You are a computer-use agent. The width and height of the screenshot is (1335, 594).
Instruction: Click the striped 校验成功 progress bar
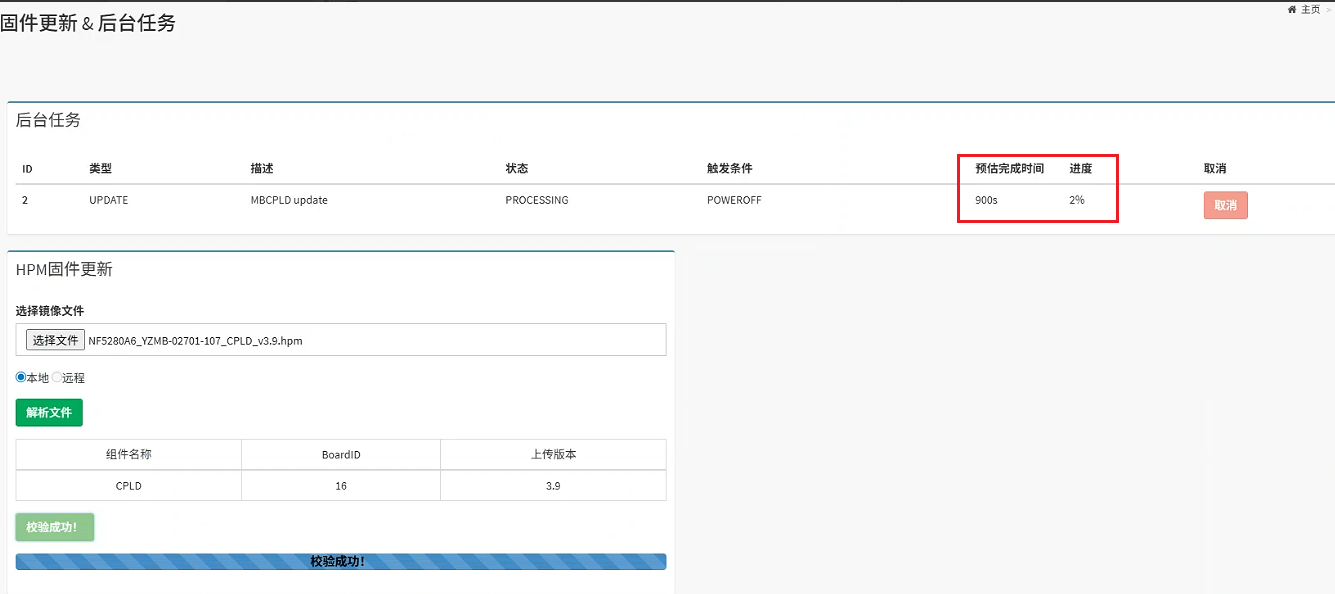[340, 562]
